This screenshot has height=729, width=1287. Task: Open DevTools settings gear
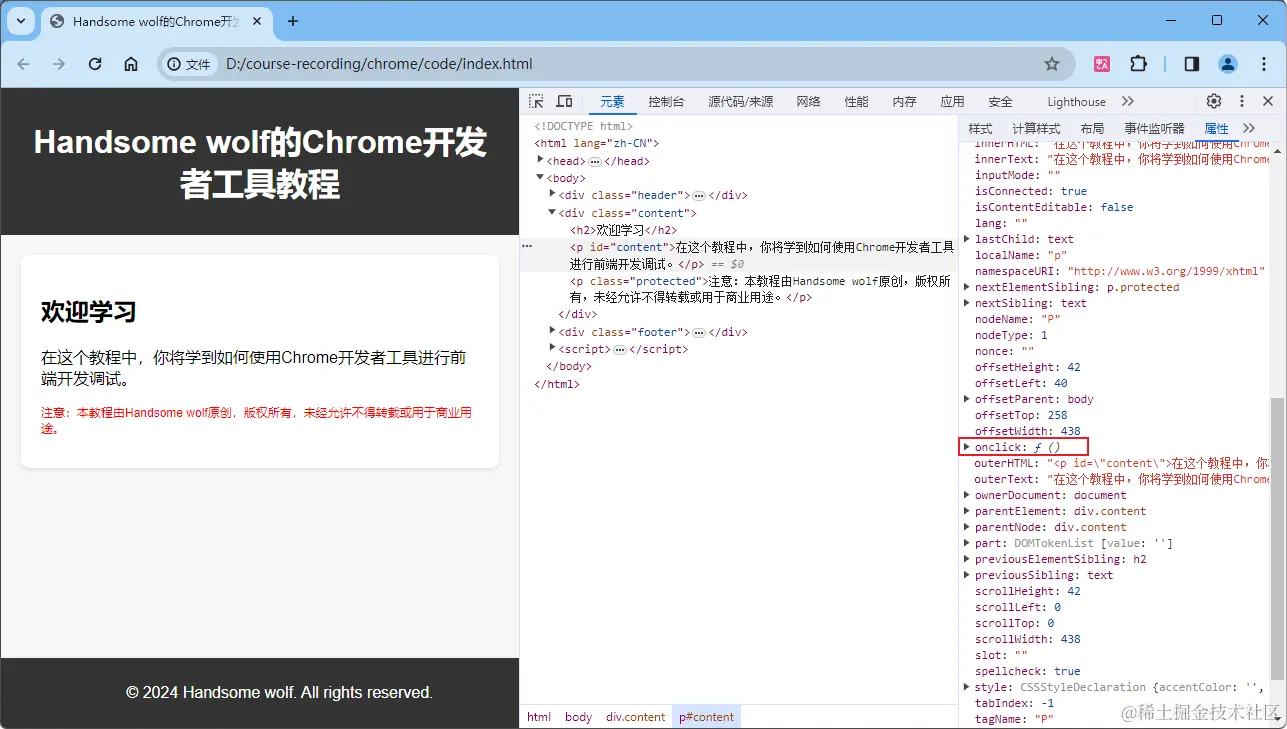tap(1214, 101)
